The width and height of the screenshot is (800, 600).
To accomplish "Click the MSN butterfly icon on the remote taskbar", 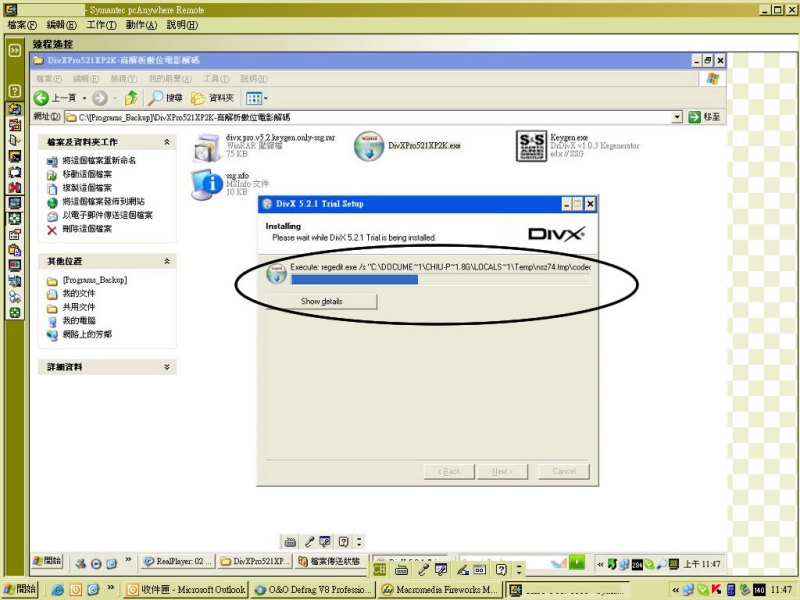I will (559, 563).
